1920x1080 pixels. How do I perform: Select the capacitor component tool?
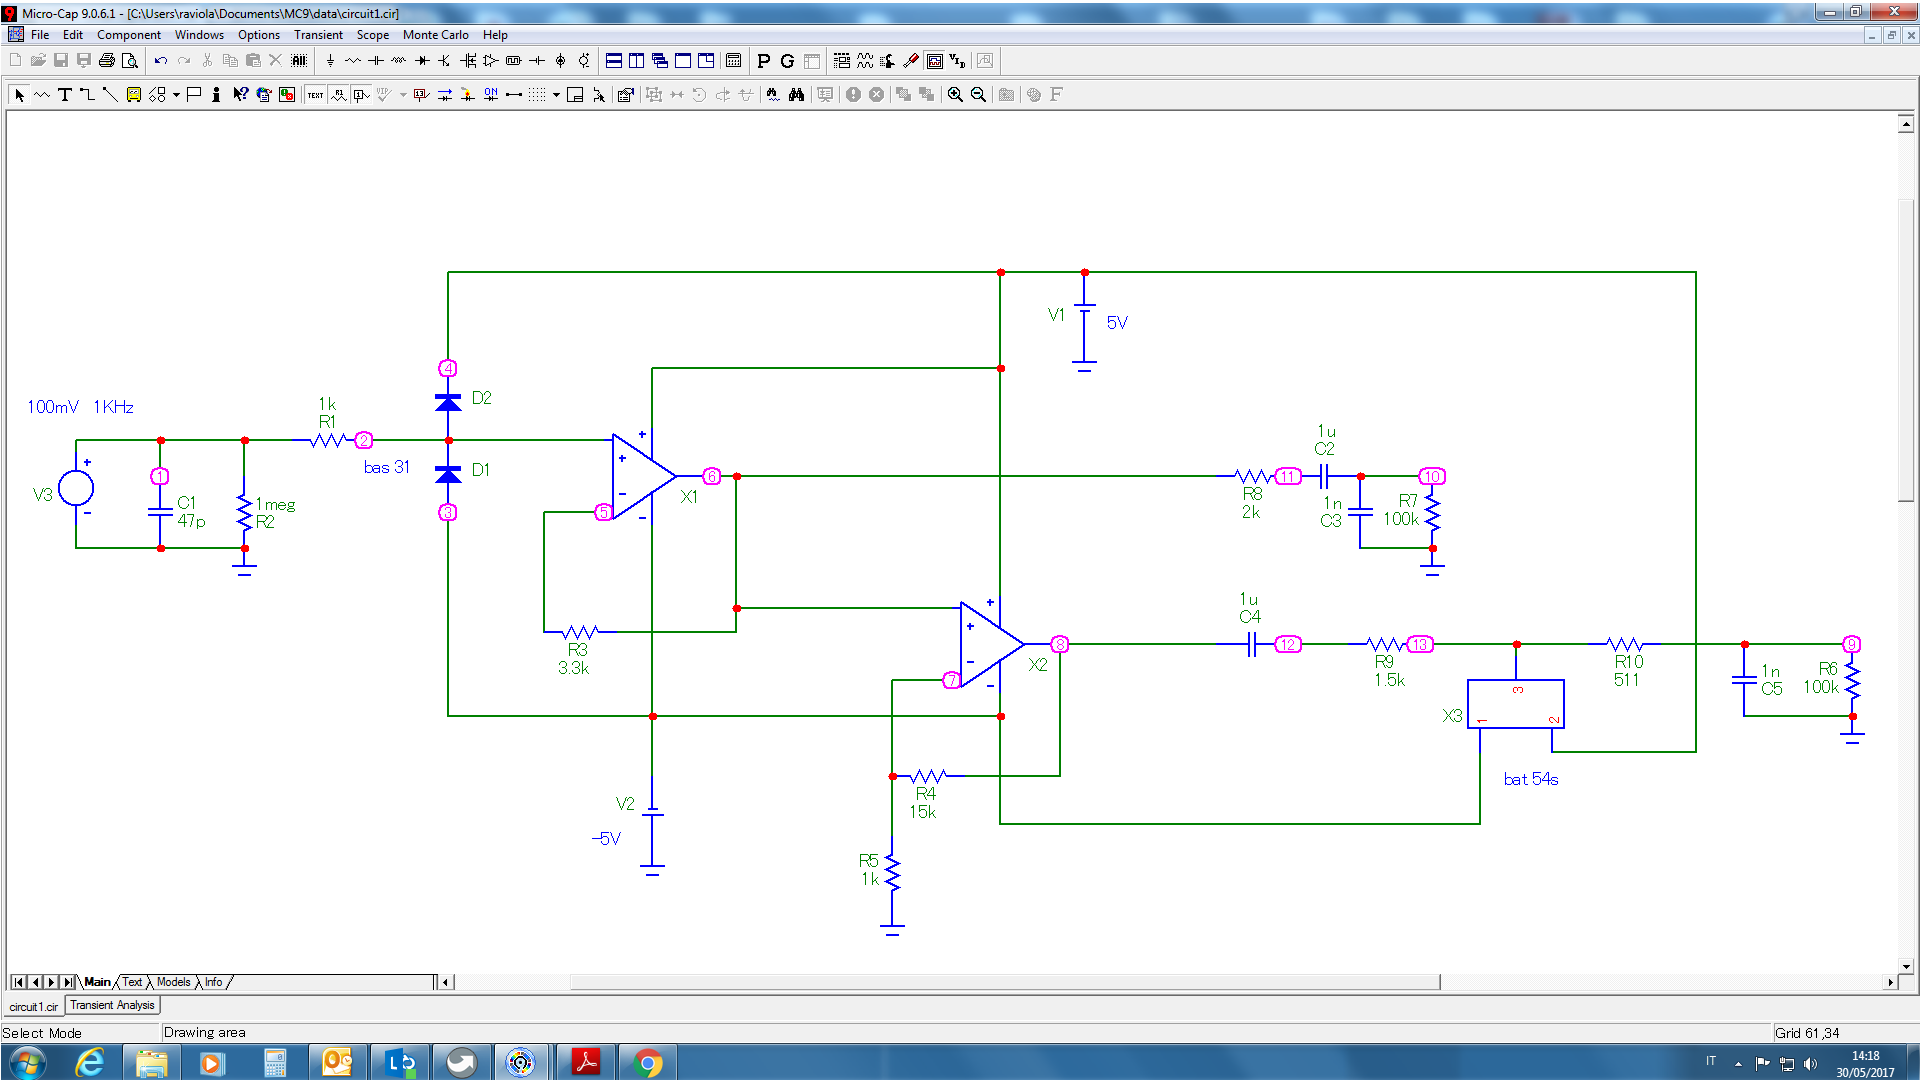click(x=376, y=61)
